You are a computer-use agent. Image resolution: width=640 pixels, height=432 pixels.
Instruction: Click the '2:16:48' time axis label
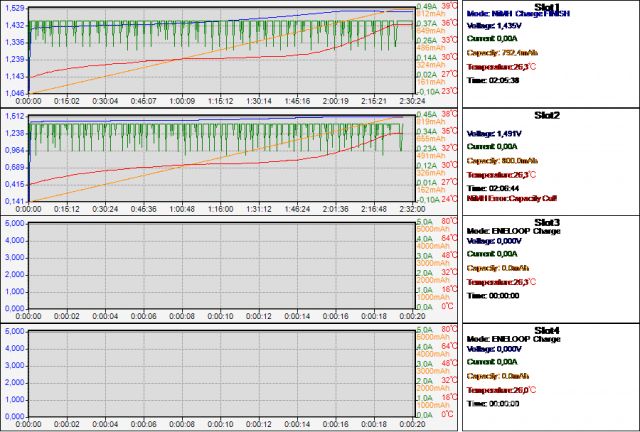[x=374, y=209]
